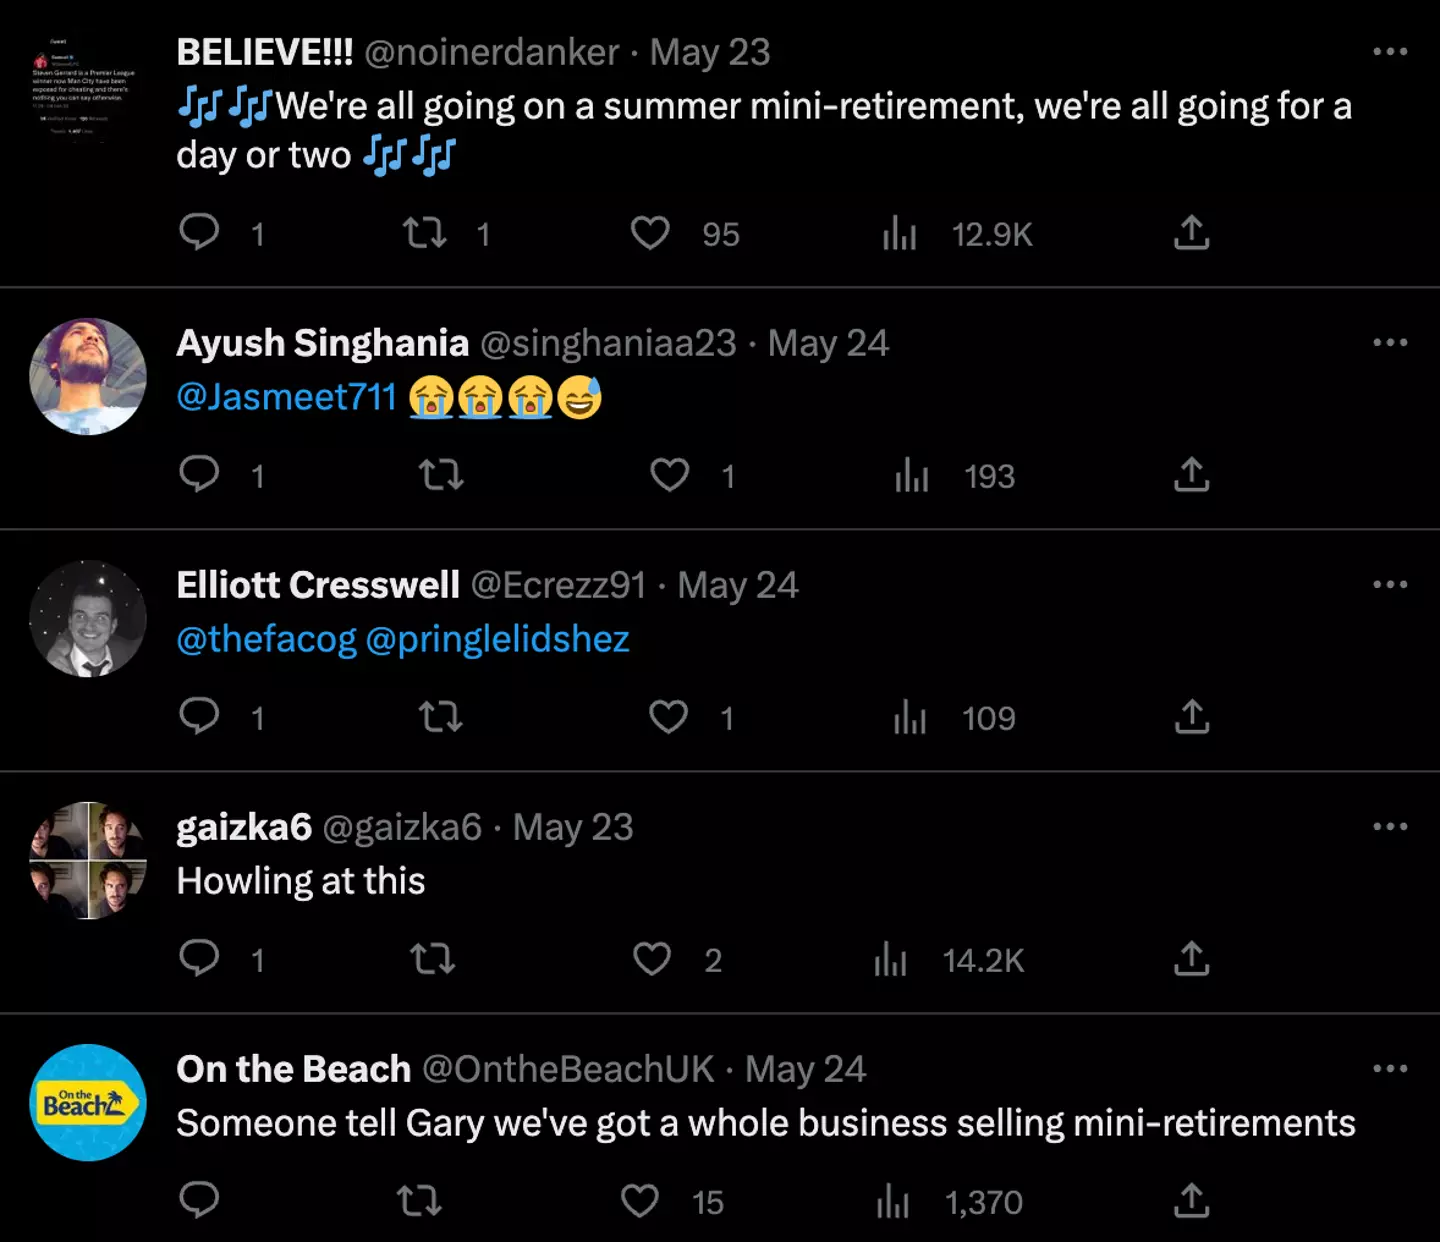
Task: Share Ayush Singhania's tweet
Action: 1191,475
